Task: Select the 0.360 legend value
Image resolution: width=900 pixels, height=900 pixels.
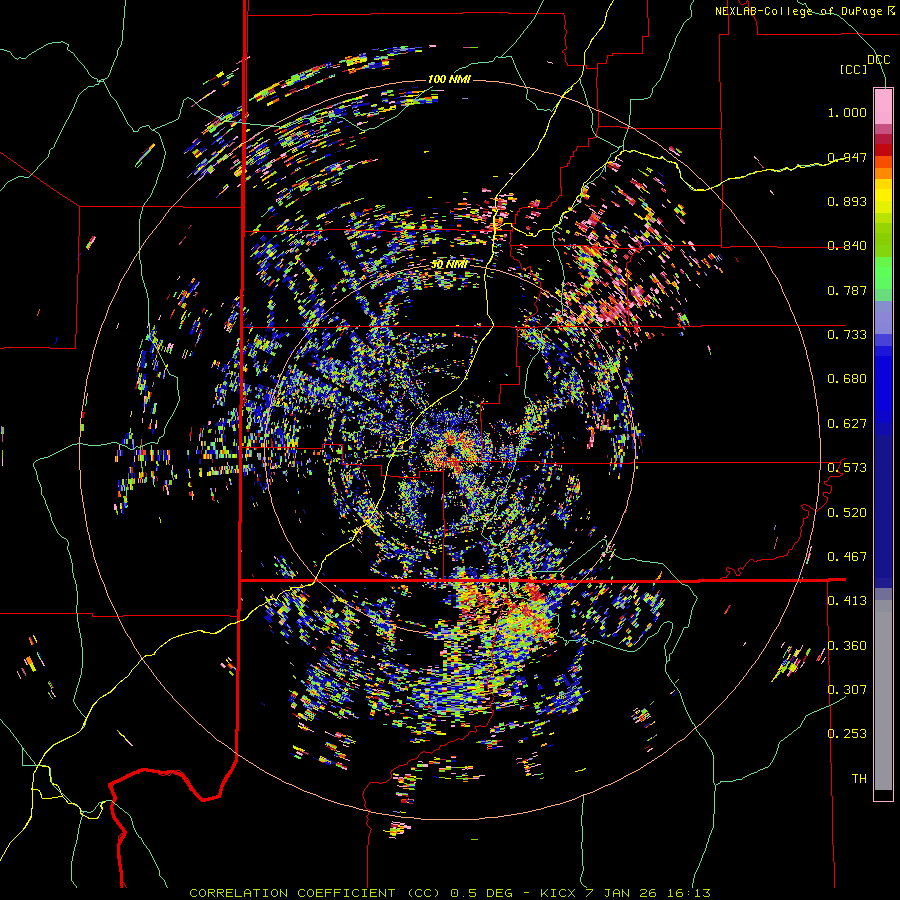Action: pos(847,646)
